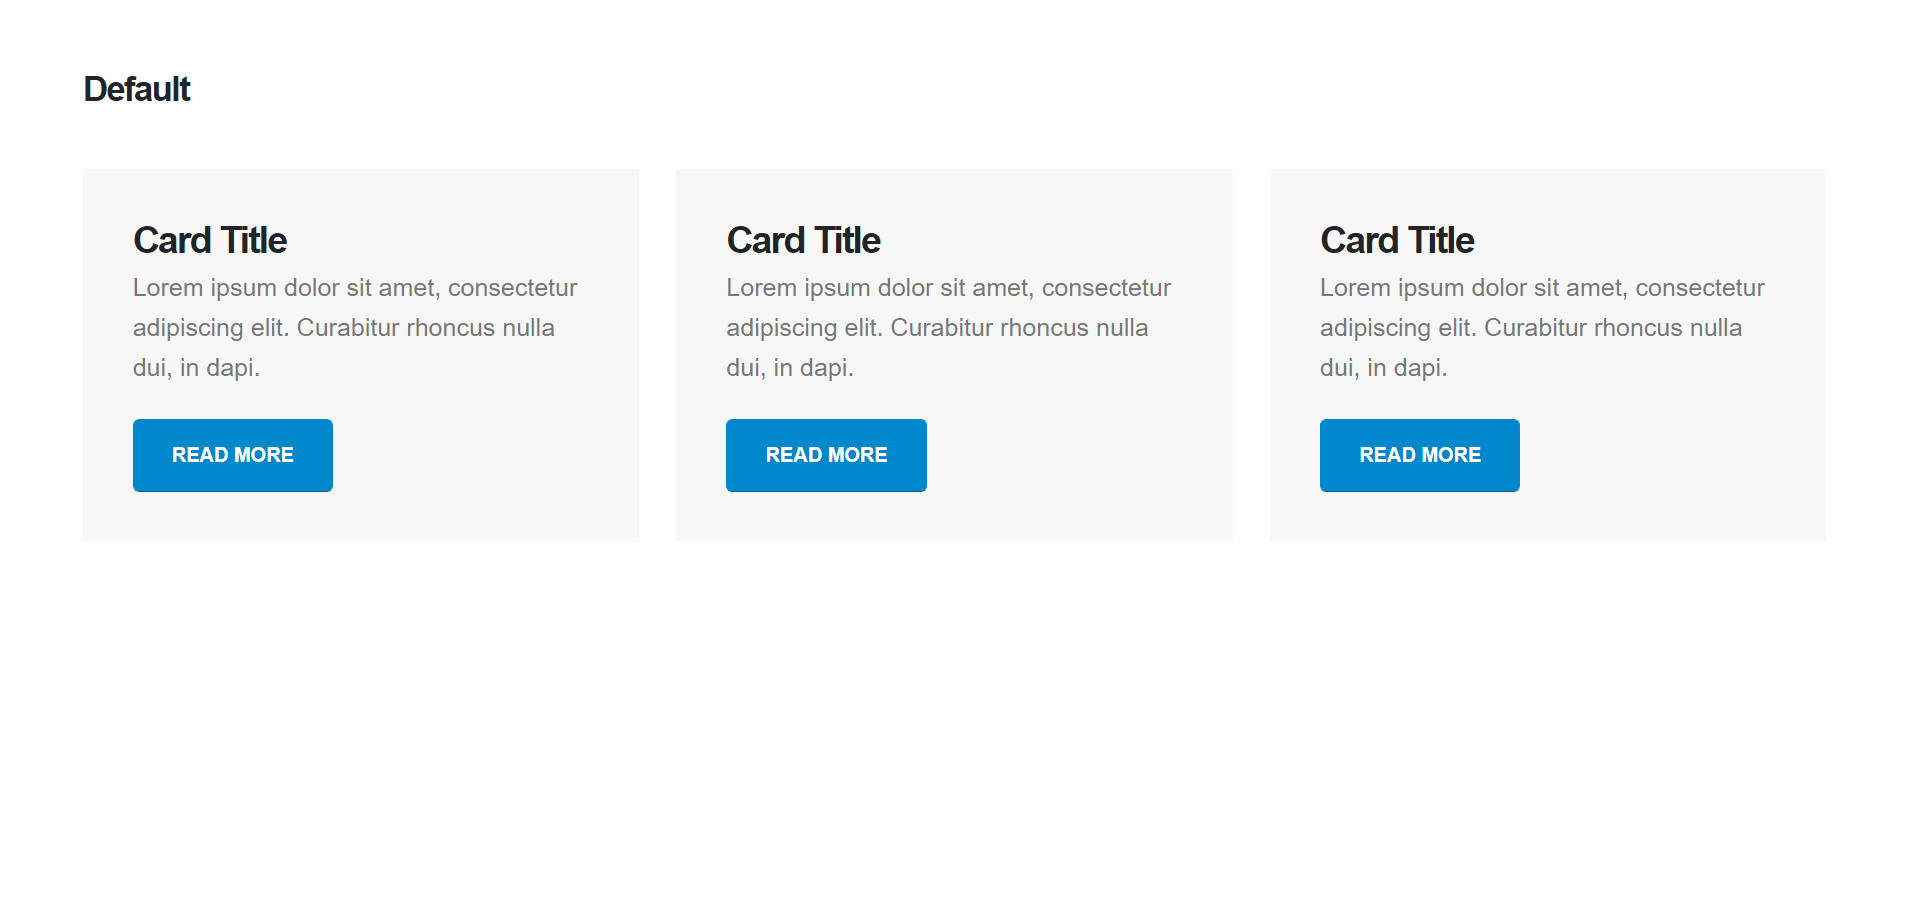
Task: Open READ MORE in the middle card
Action: 826,455
